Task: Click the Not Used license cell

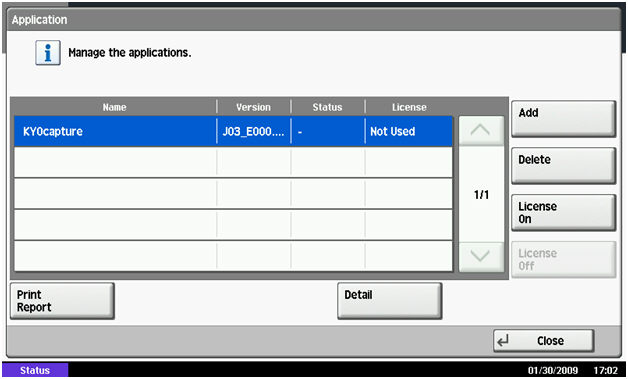Action: coord(409,131)
